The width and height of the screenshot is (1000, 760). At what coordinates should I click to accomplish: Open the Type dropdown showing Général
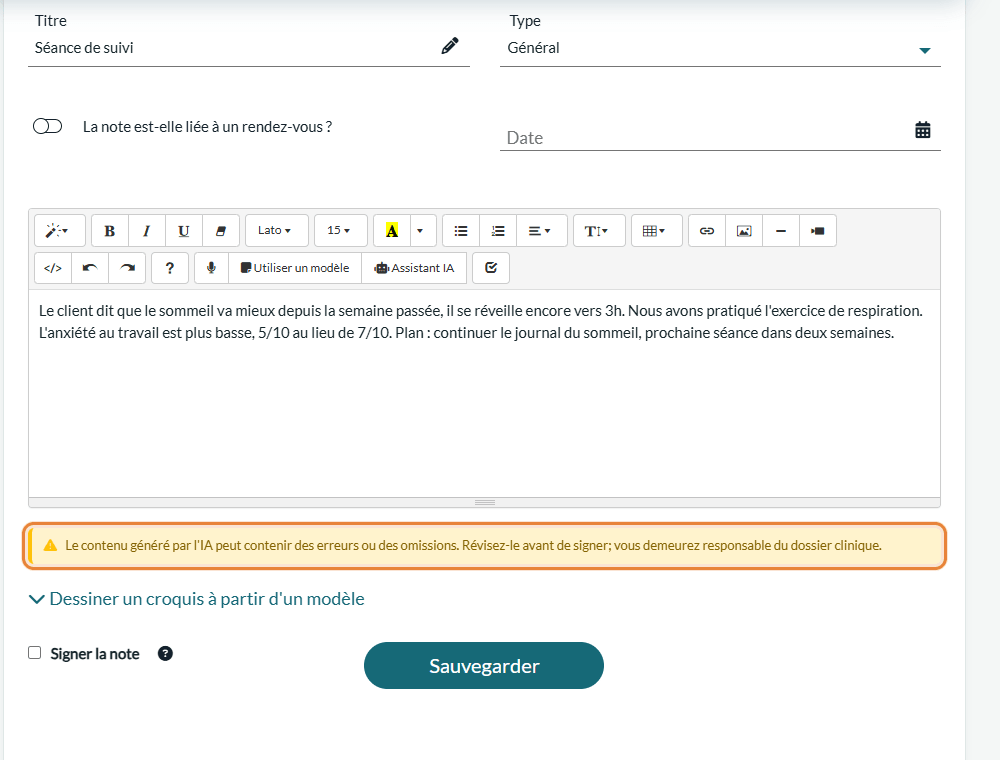pyautogui.click(x=720, y=48)
